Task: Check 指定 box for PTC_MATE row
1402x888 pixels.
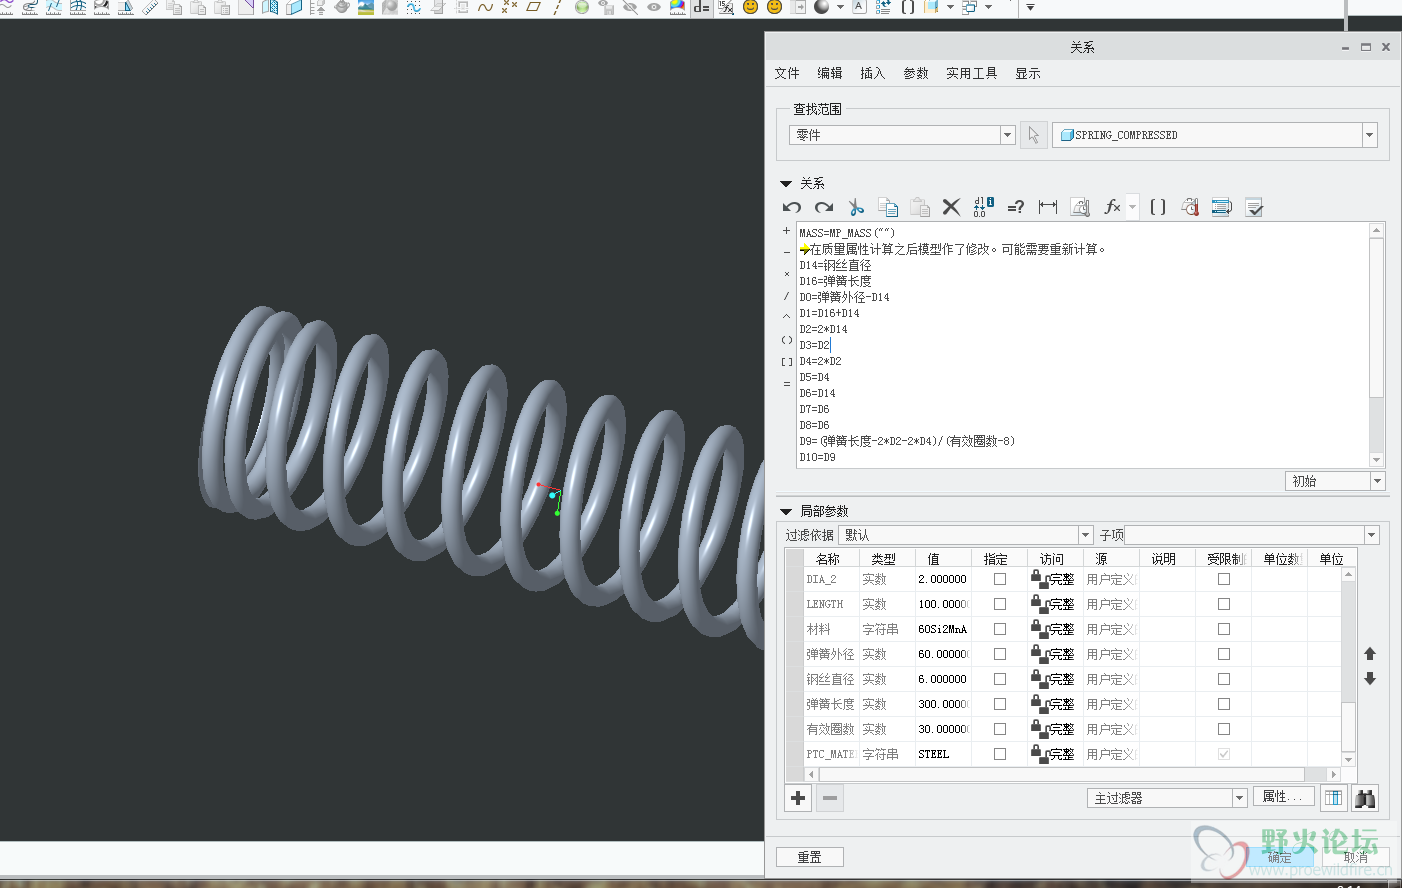Action: point(1000,754)
